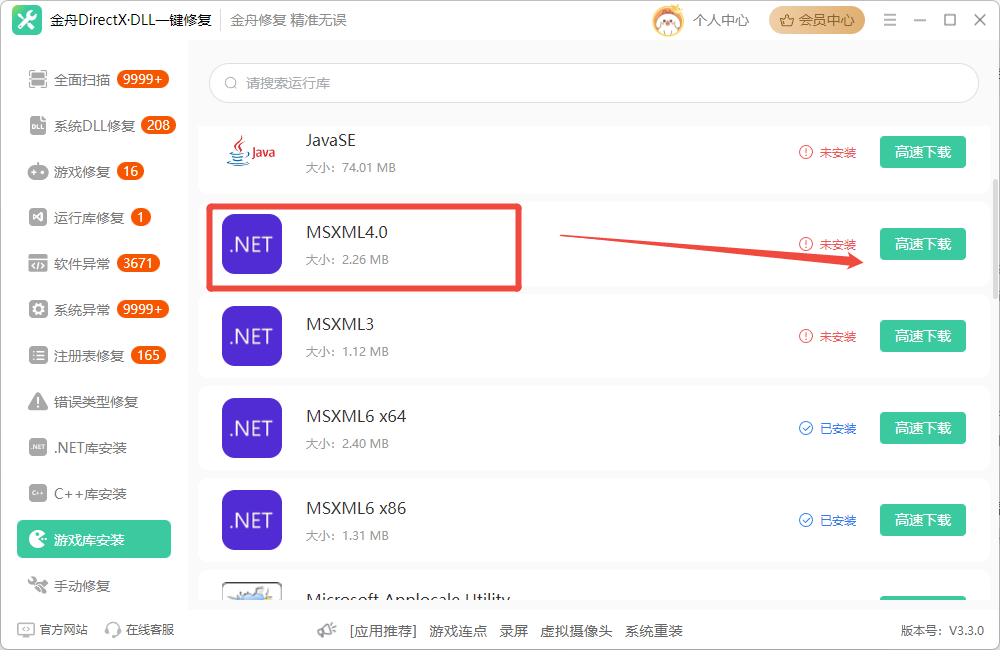1000x650 pixels.
Task: Open 系统异常 section
Action: (94, 309)
